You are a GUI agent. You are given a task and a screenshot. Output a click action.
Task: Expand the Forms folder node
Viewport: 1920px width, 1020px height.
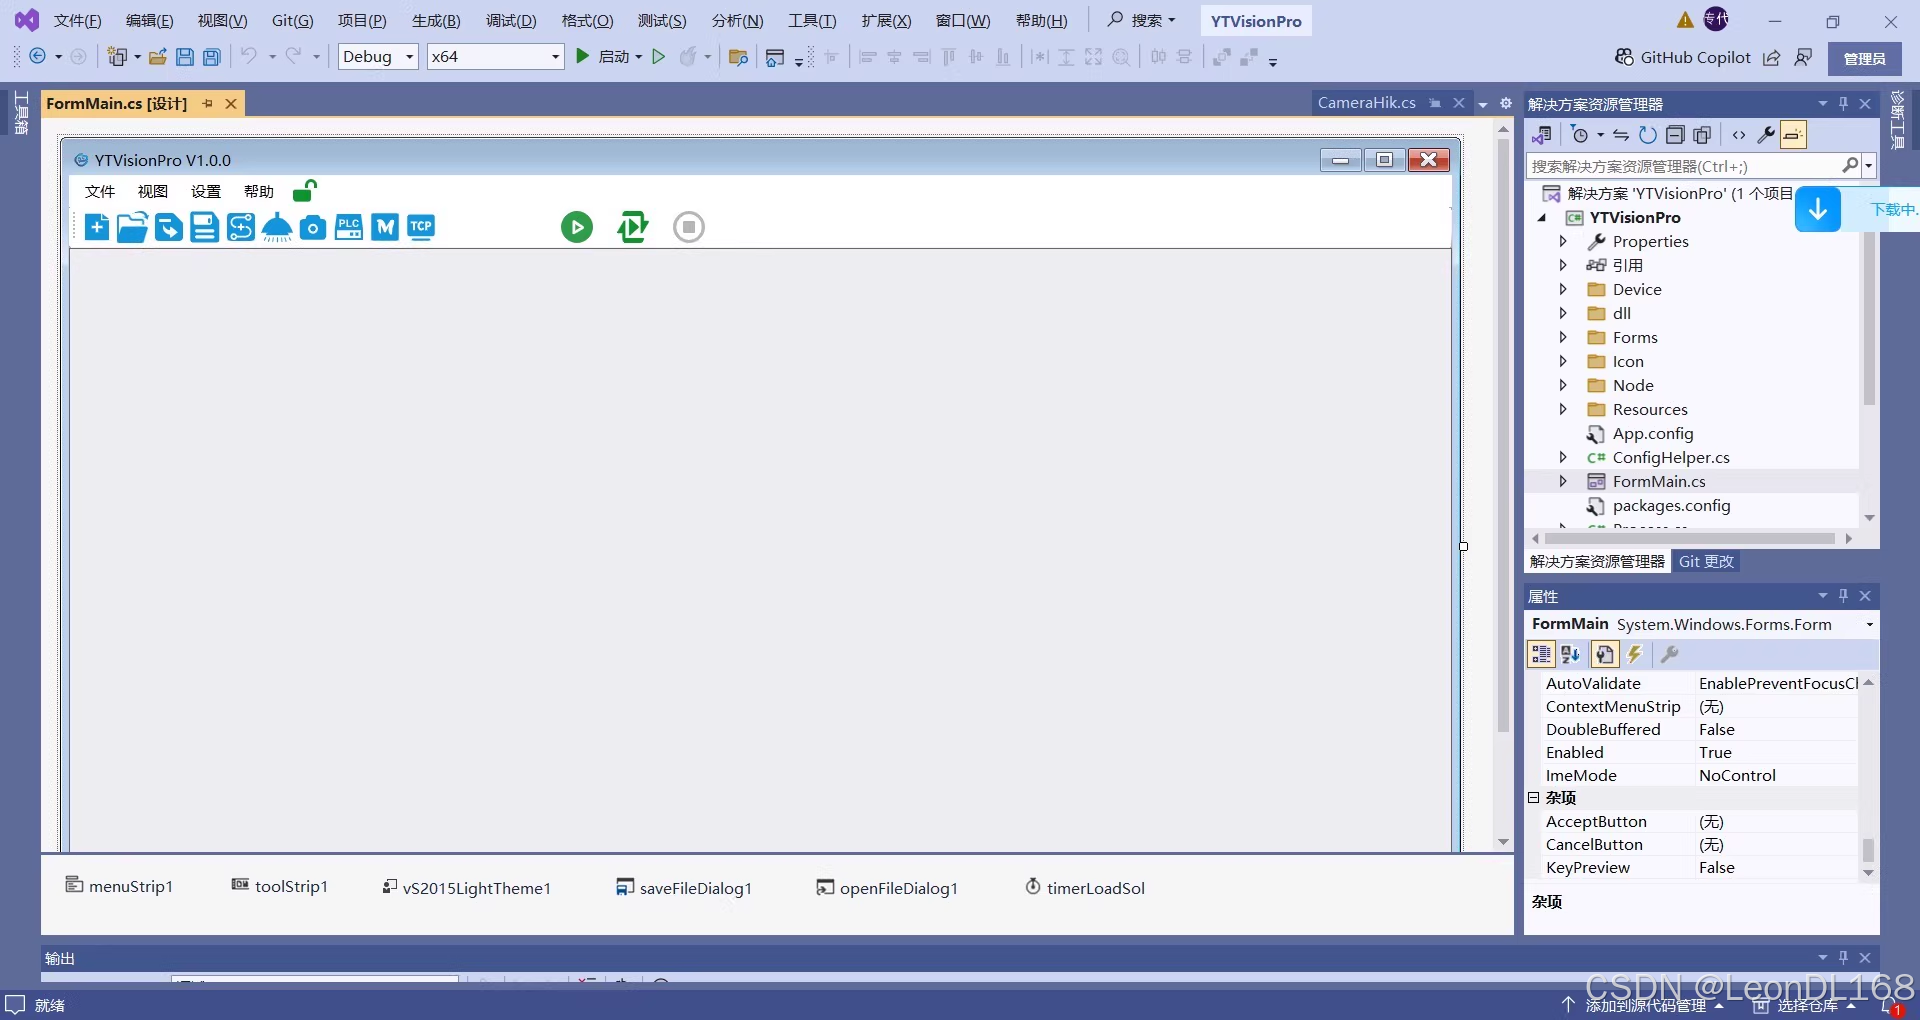click(x=1563, y=337)
